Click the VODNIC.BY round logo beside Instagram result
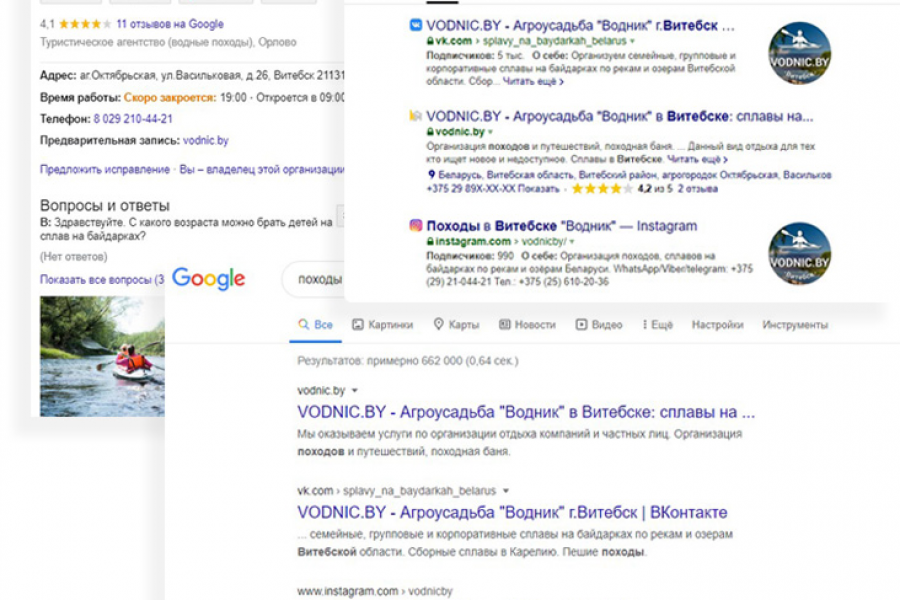 (800, 253)
